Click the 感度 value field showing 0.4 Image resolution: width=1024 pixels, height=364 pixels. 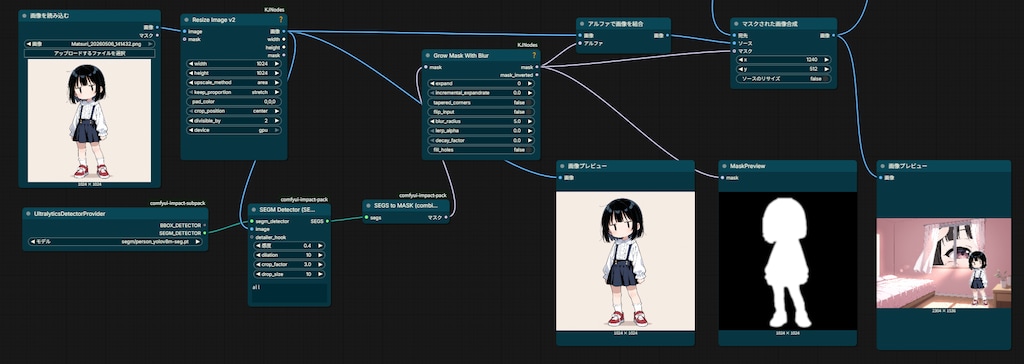coord(289,245)
